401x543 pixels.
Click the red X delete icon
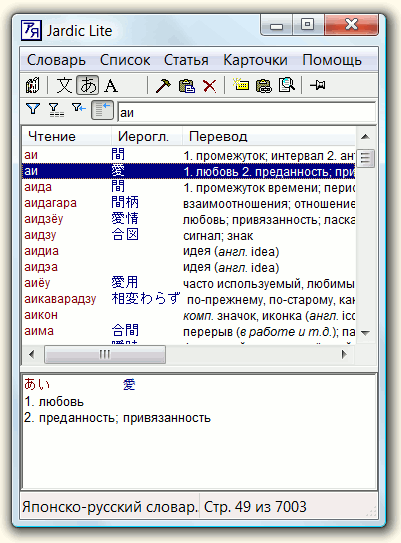(210, 86)
